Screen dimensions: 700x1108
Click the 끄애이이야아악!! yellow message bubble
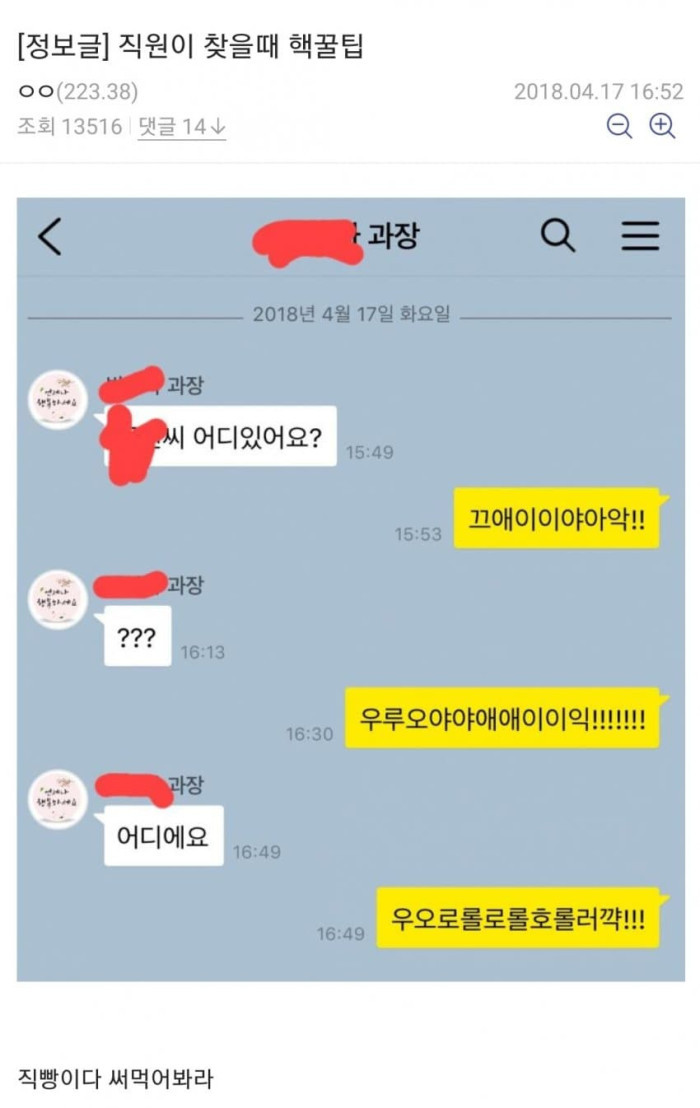(557, 519)
